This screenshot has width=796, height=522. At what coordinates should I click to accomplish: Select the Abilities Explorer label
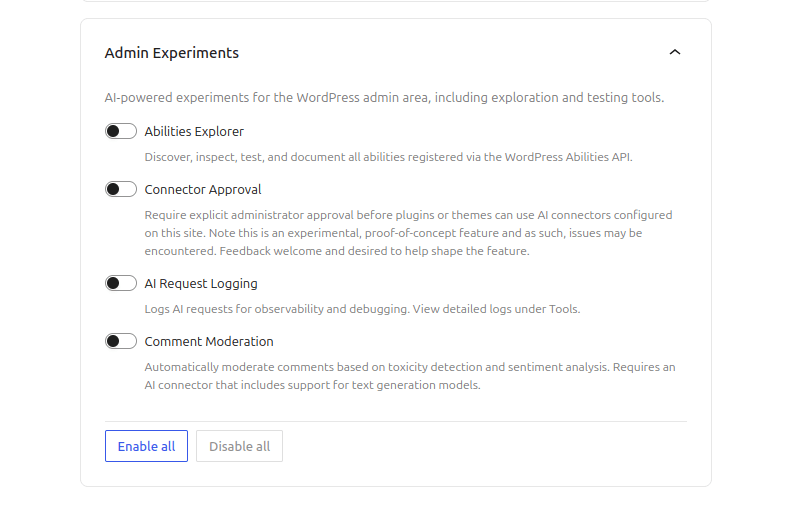pos(194,132)
